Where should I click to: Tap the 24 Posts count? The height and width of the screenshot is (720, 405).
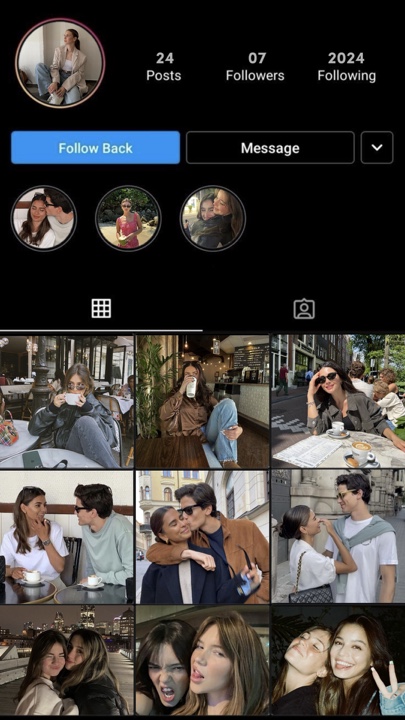point(164,67)
